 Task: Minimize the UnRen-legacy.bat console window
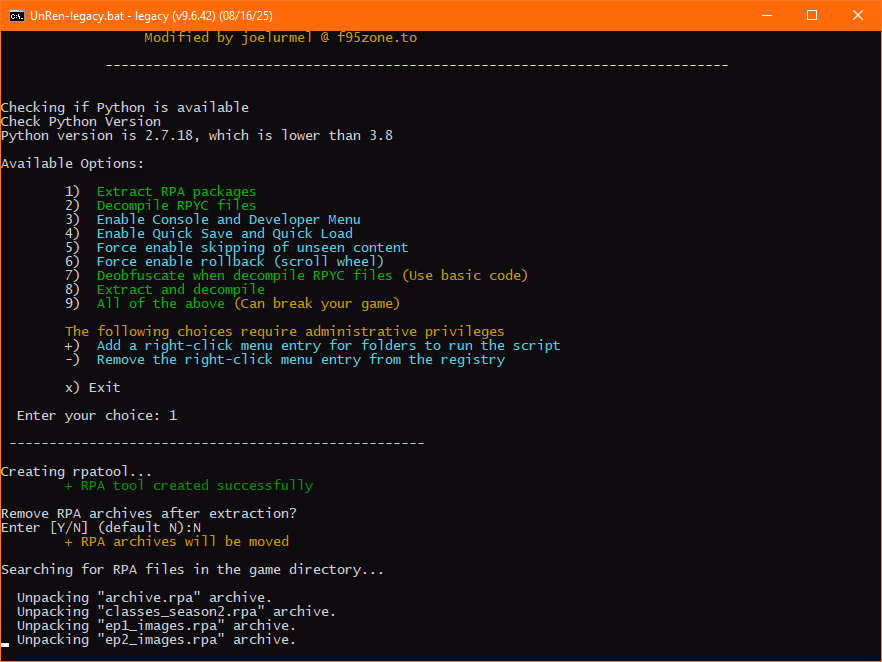(766, 15)
